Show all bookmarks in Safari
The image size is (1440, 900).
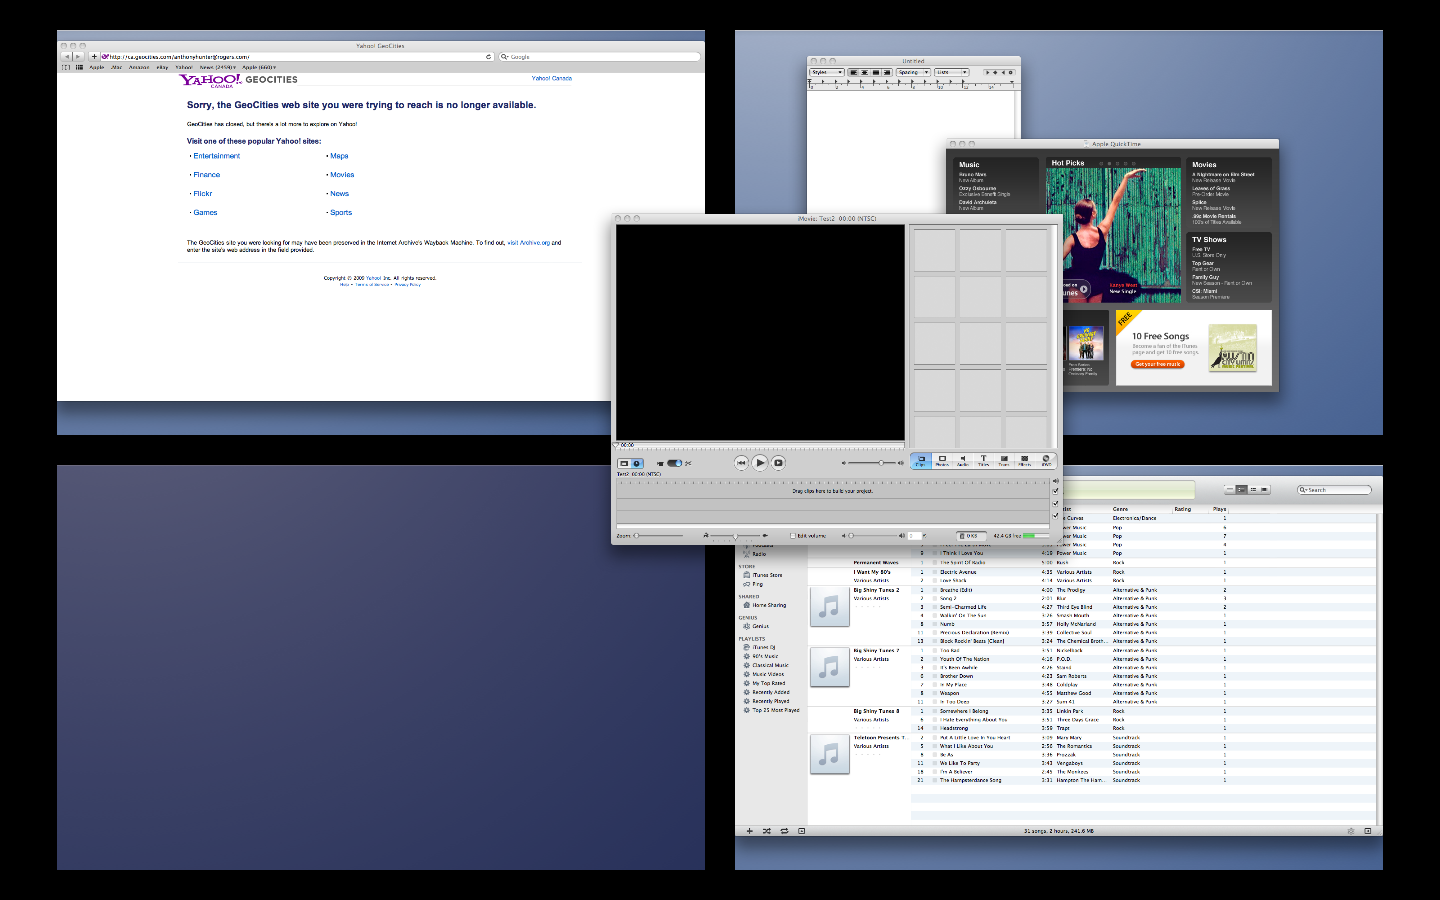click(66, 67)
